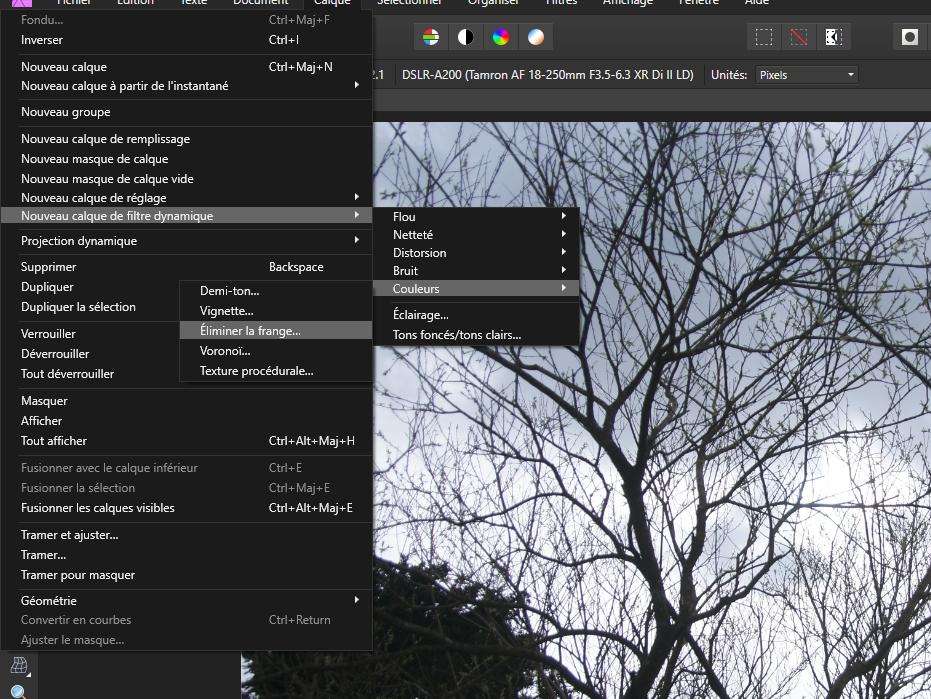
Task: Click Afficher to show the layer
Action: [x=187, y=420]
